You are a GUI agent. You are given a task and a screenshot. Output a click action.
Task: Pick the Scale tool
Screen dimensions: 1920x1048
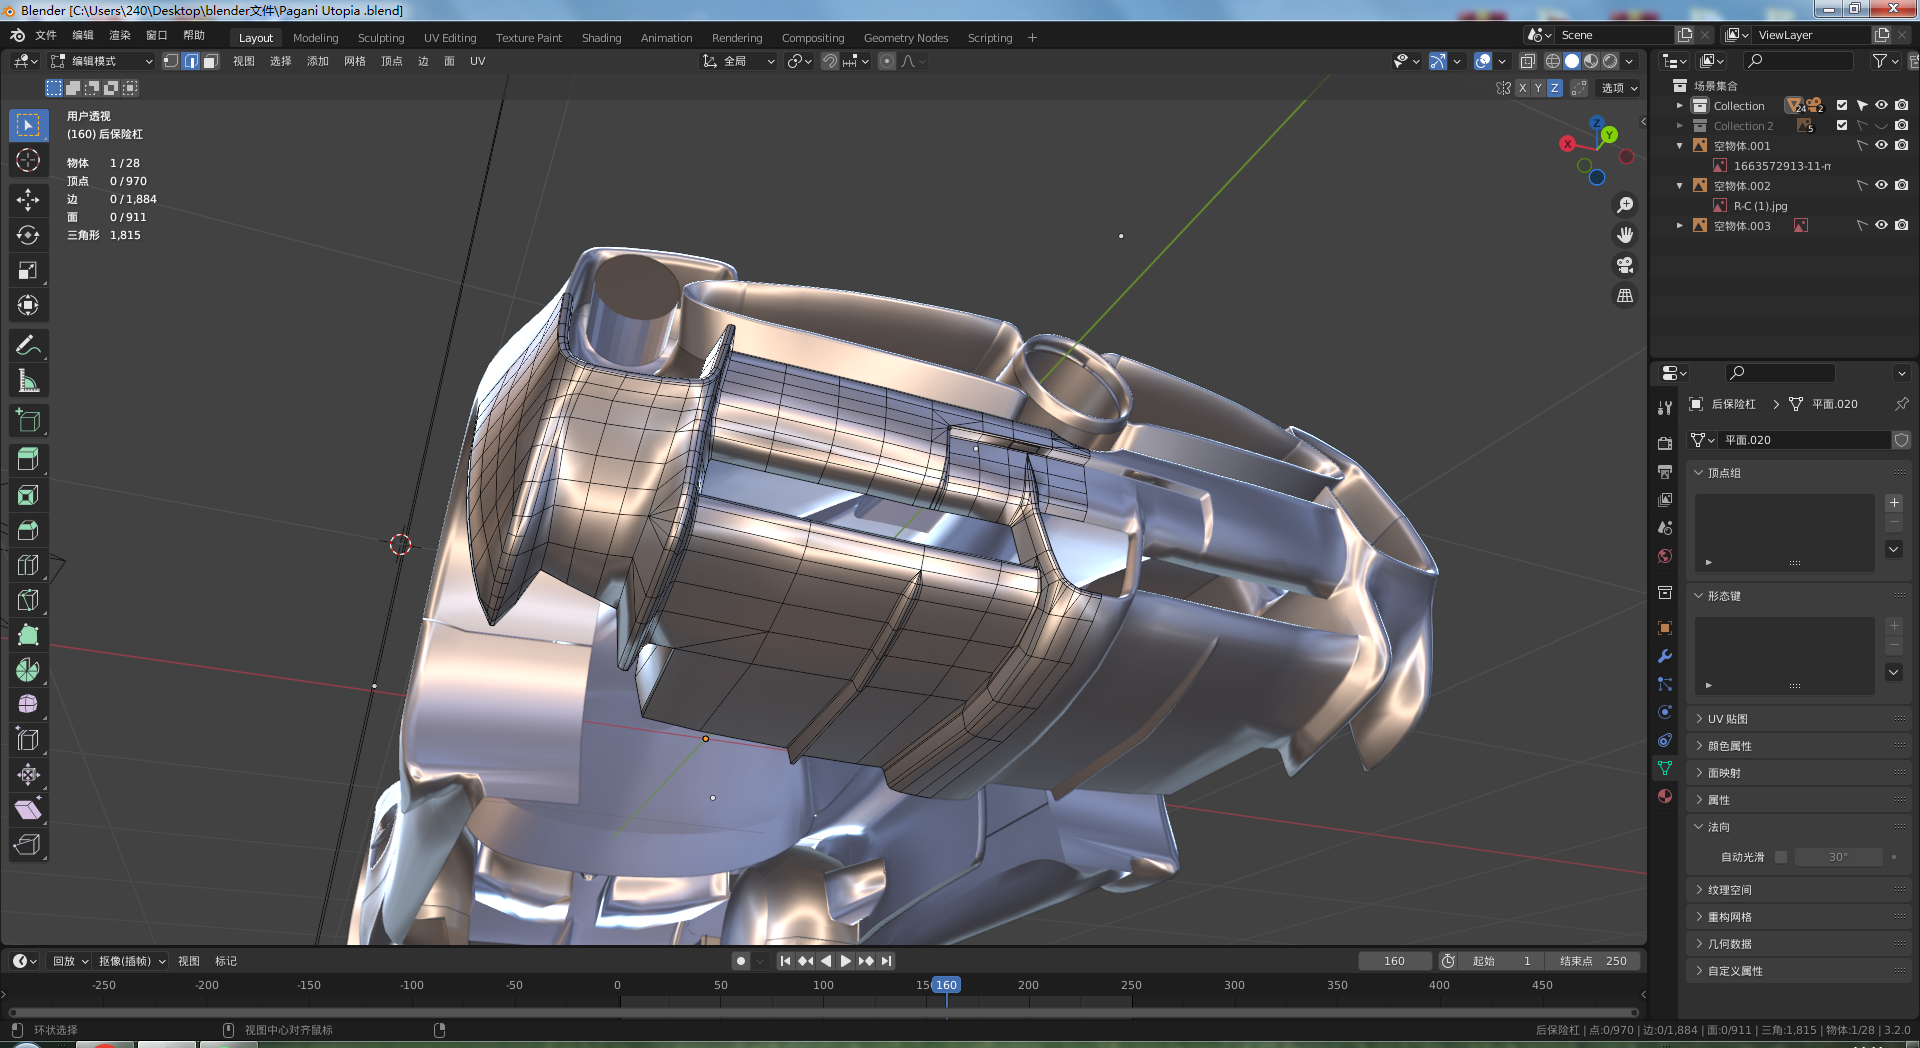click(x=28, y=270)
